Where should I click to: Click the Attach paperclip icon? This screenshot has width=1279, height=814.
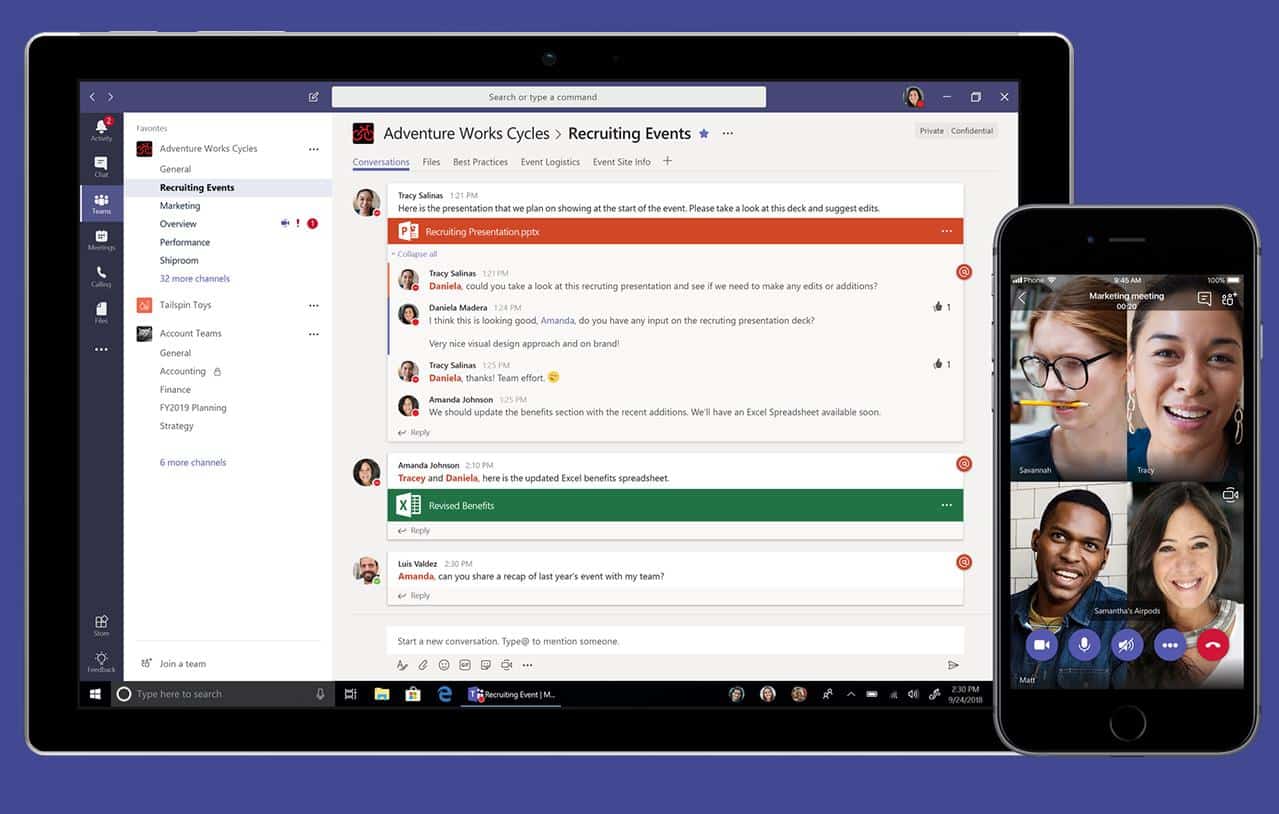[x=423, y=665]
